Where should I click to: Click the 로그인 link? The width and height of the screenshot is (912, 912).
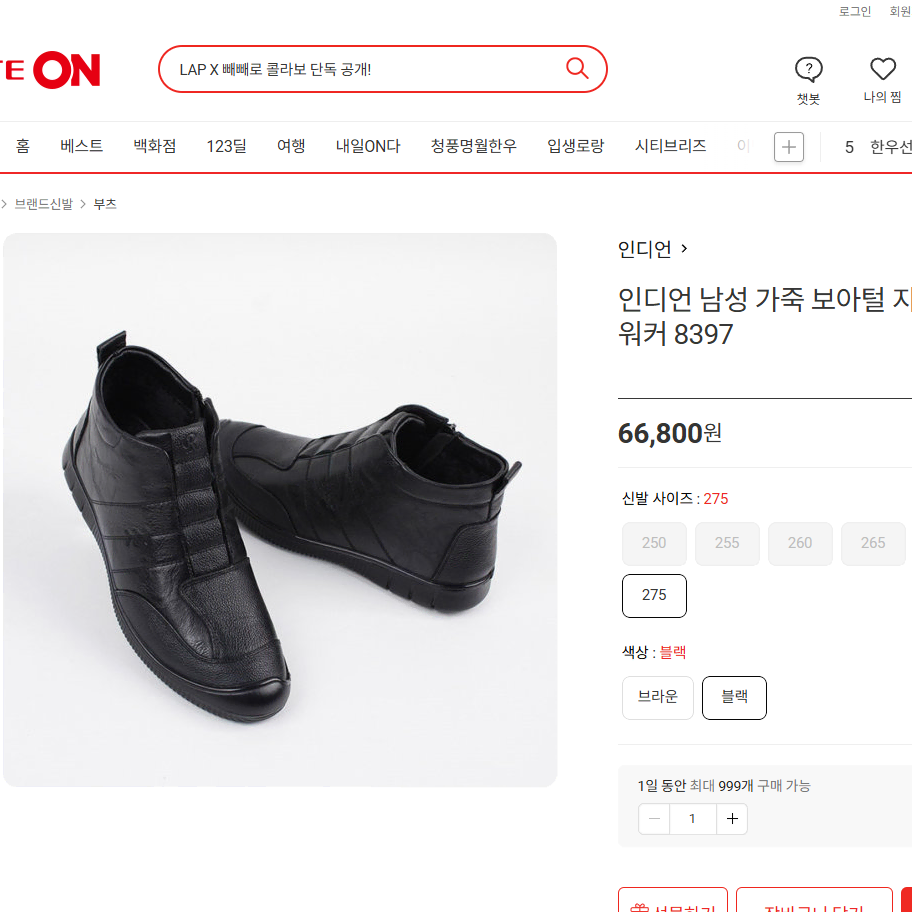pyautogui.click(x=854, y=11)
